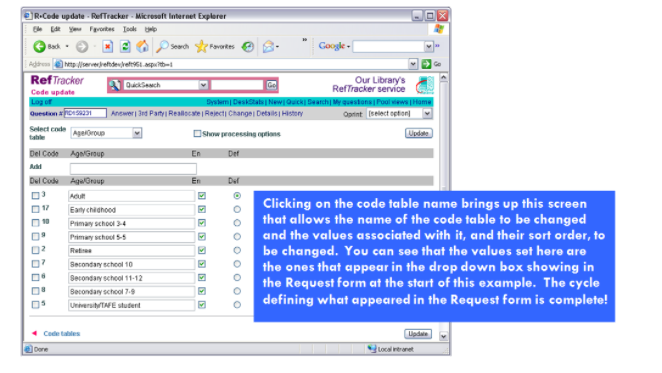Click the red Stop loading icon
662x373 pixels.
coord(108,46)
